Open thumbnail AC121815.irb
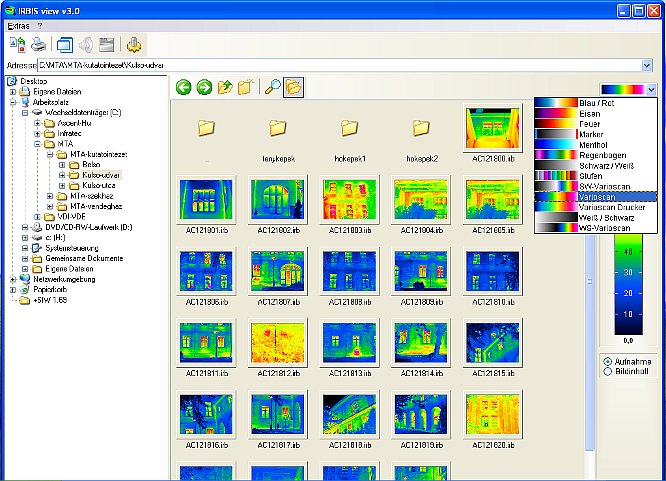 coord(493,343)
